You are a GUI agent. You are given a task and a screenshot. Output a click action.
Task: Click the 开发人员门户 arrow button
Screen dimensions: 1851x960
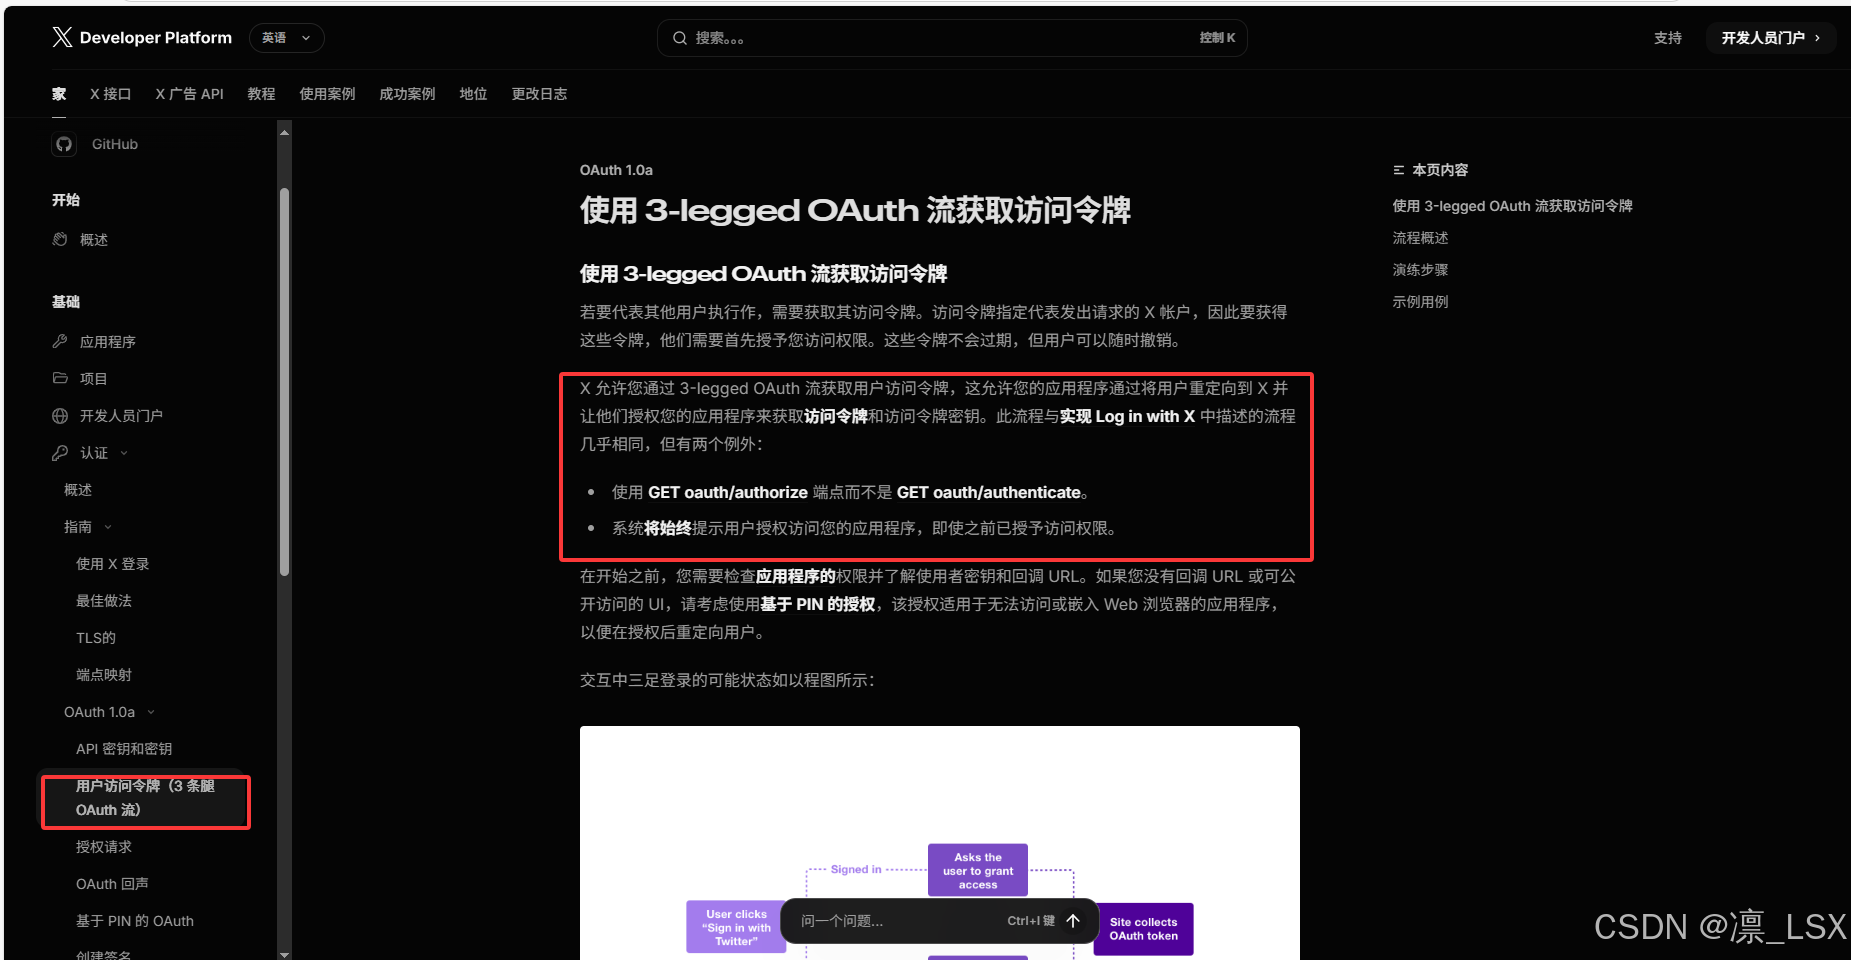(x=1770, y=38)
